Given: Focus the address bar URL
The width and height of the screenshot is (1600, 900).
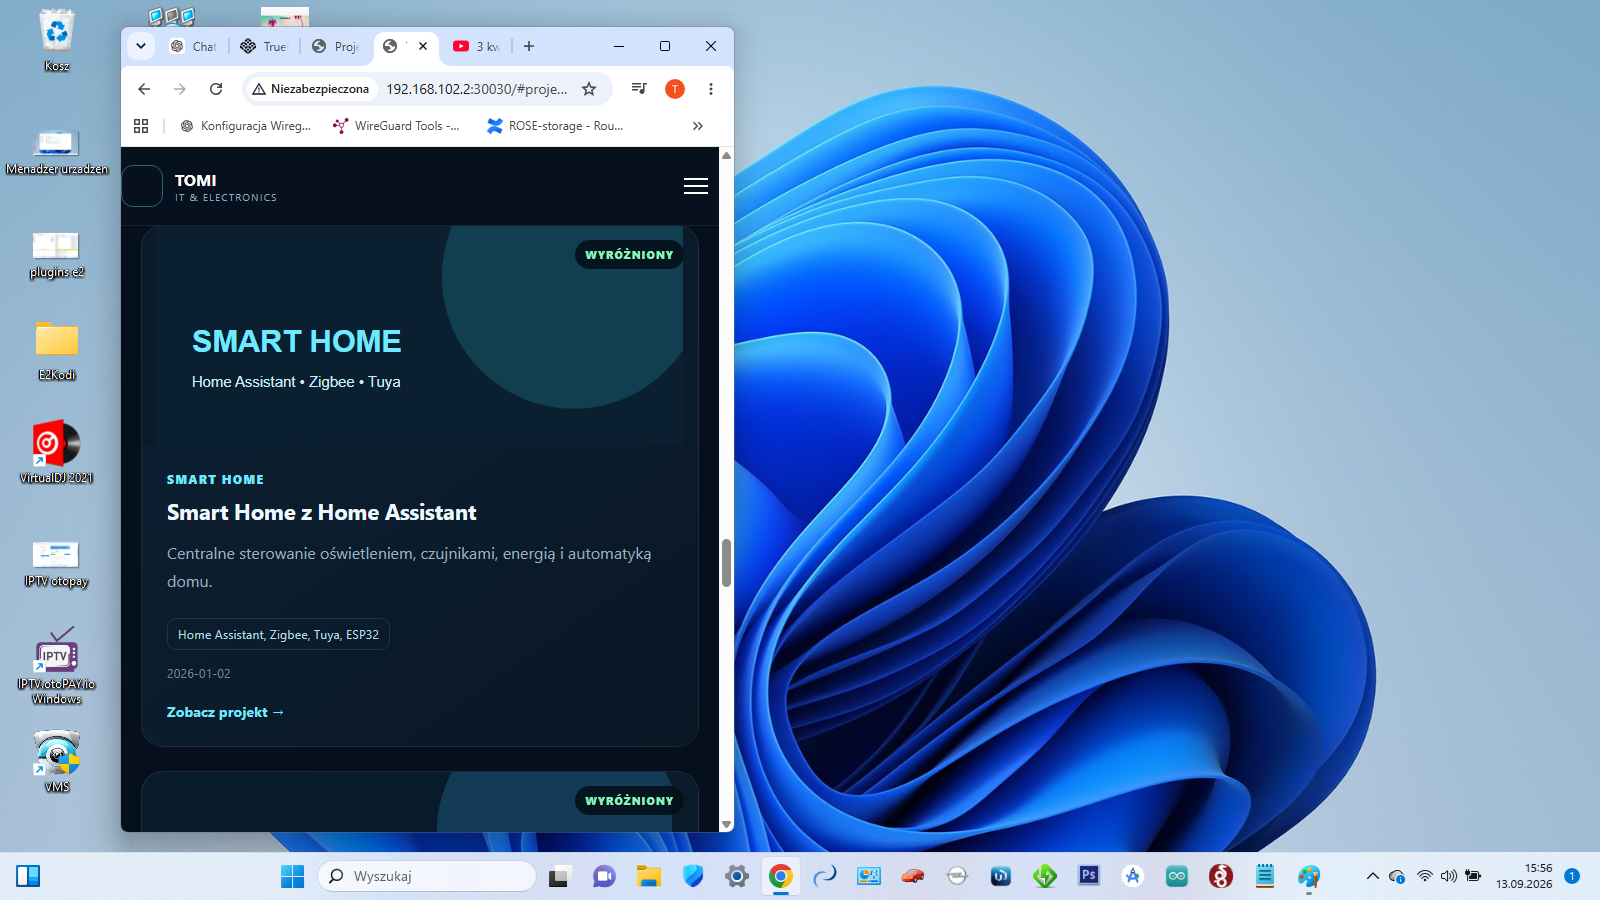Looking at the screenshot, I should coord(477,89).
